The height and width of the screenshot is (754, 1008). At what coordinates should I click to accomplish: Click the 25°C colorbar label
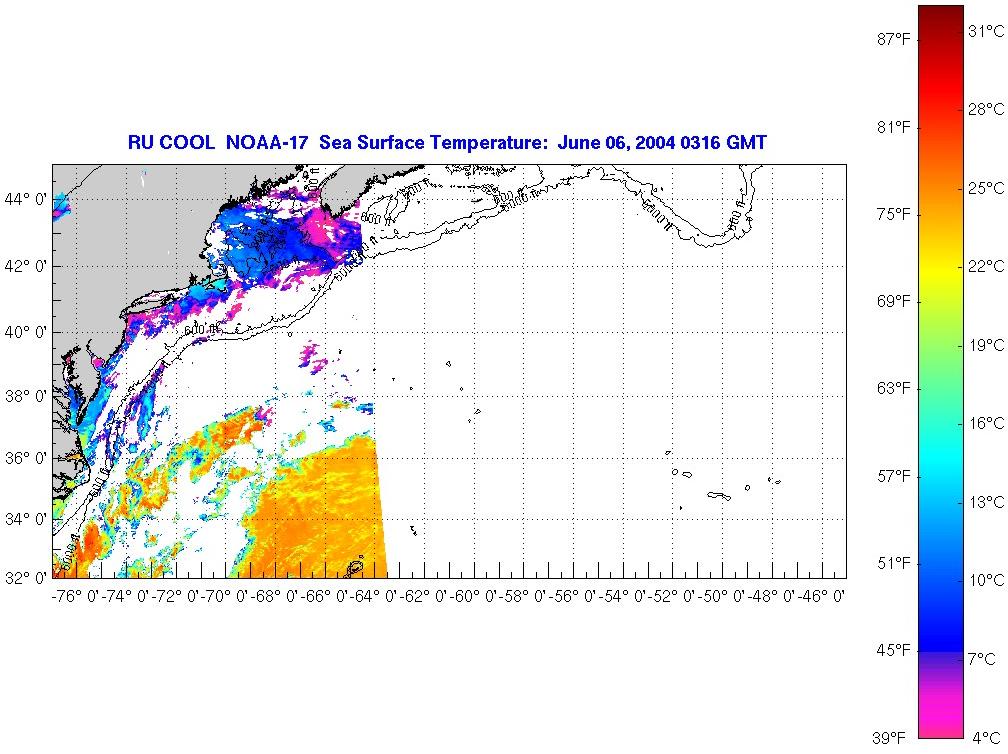point(987,188)
